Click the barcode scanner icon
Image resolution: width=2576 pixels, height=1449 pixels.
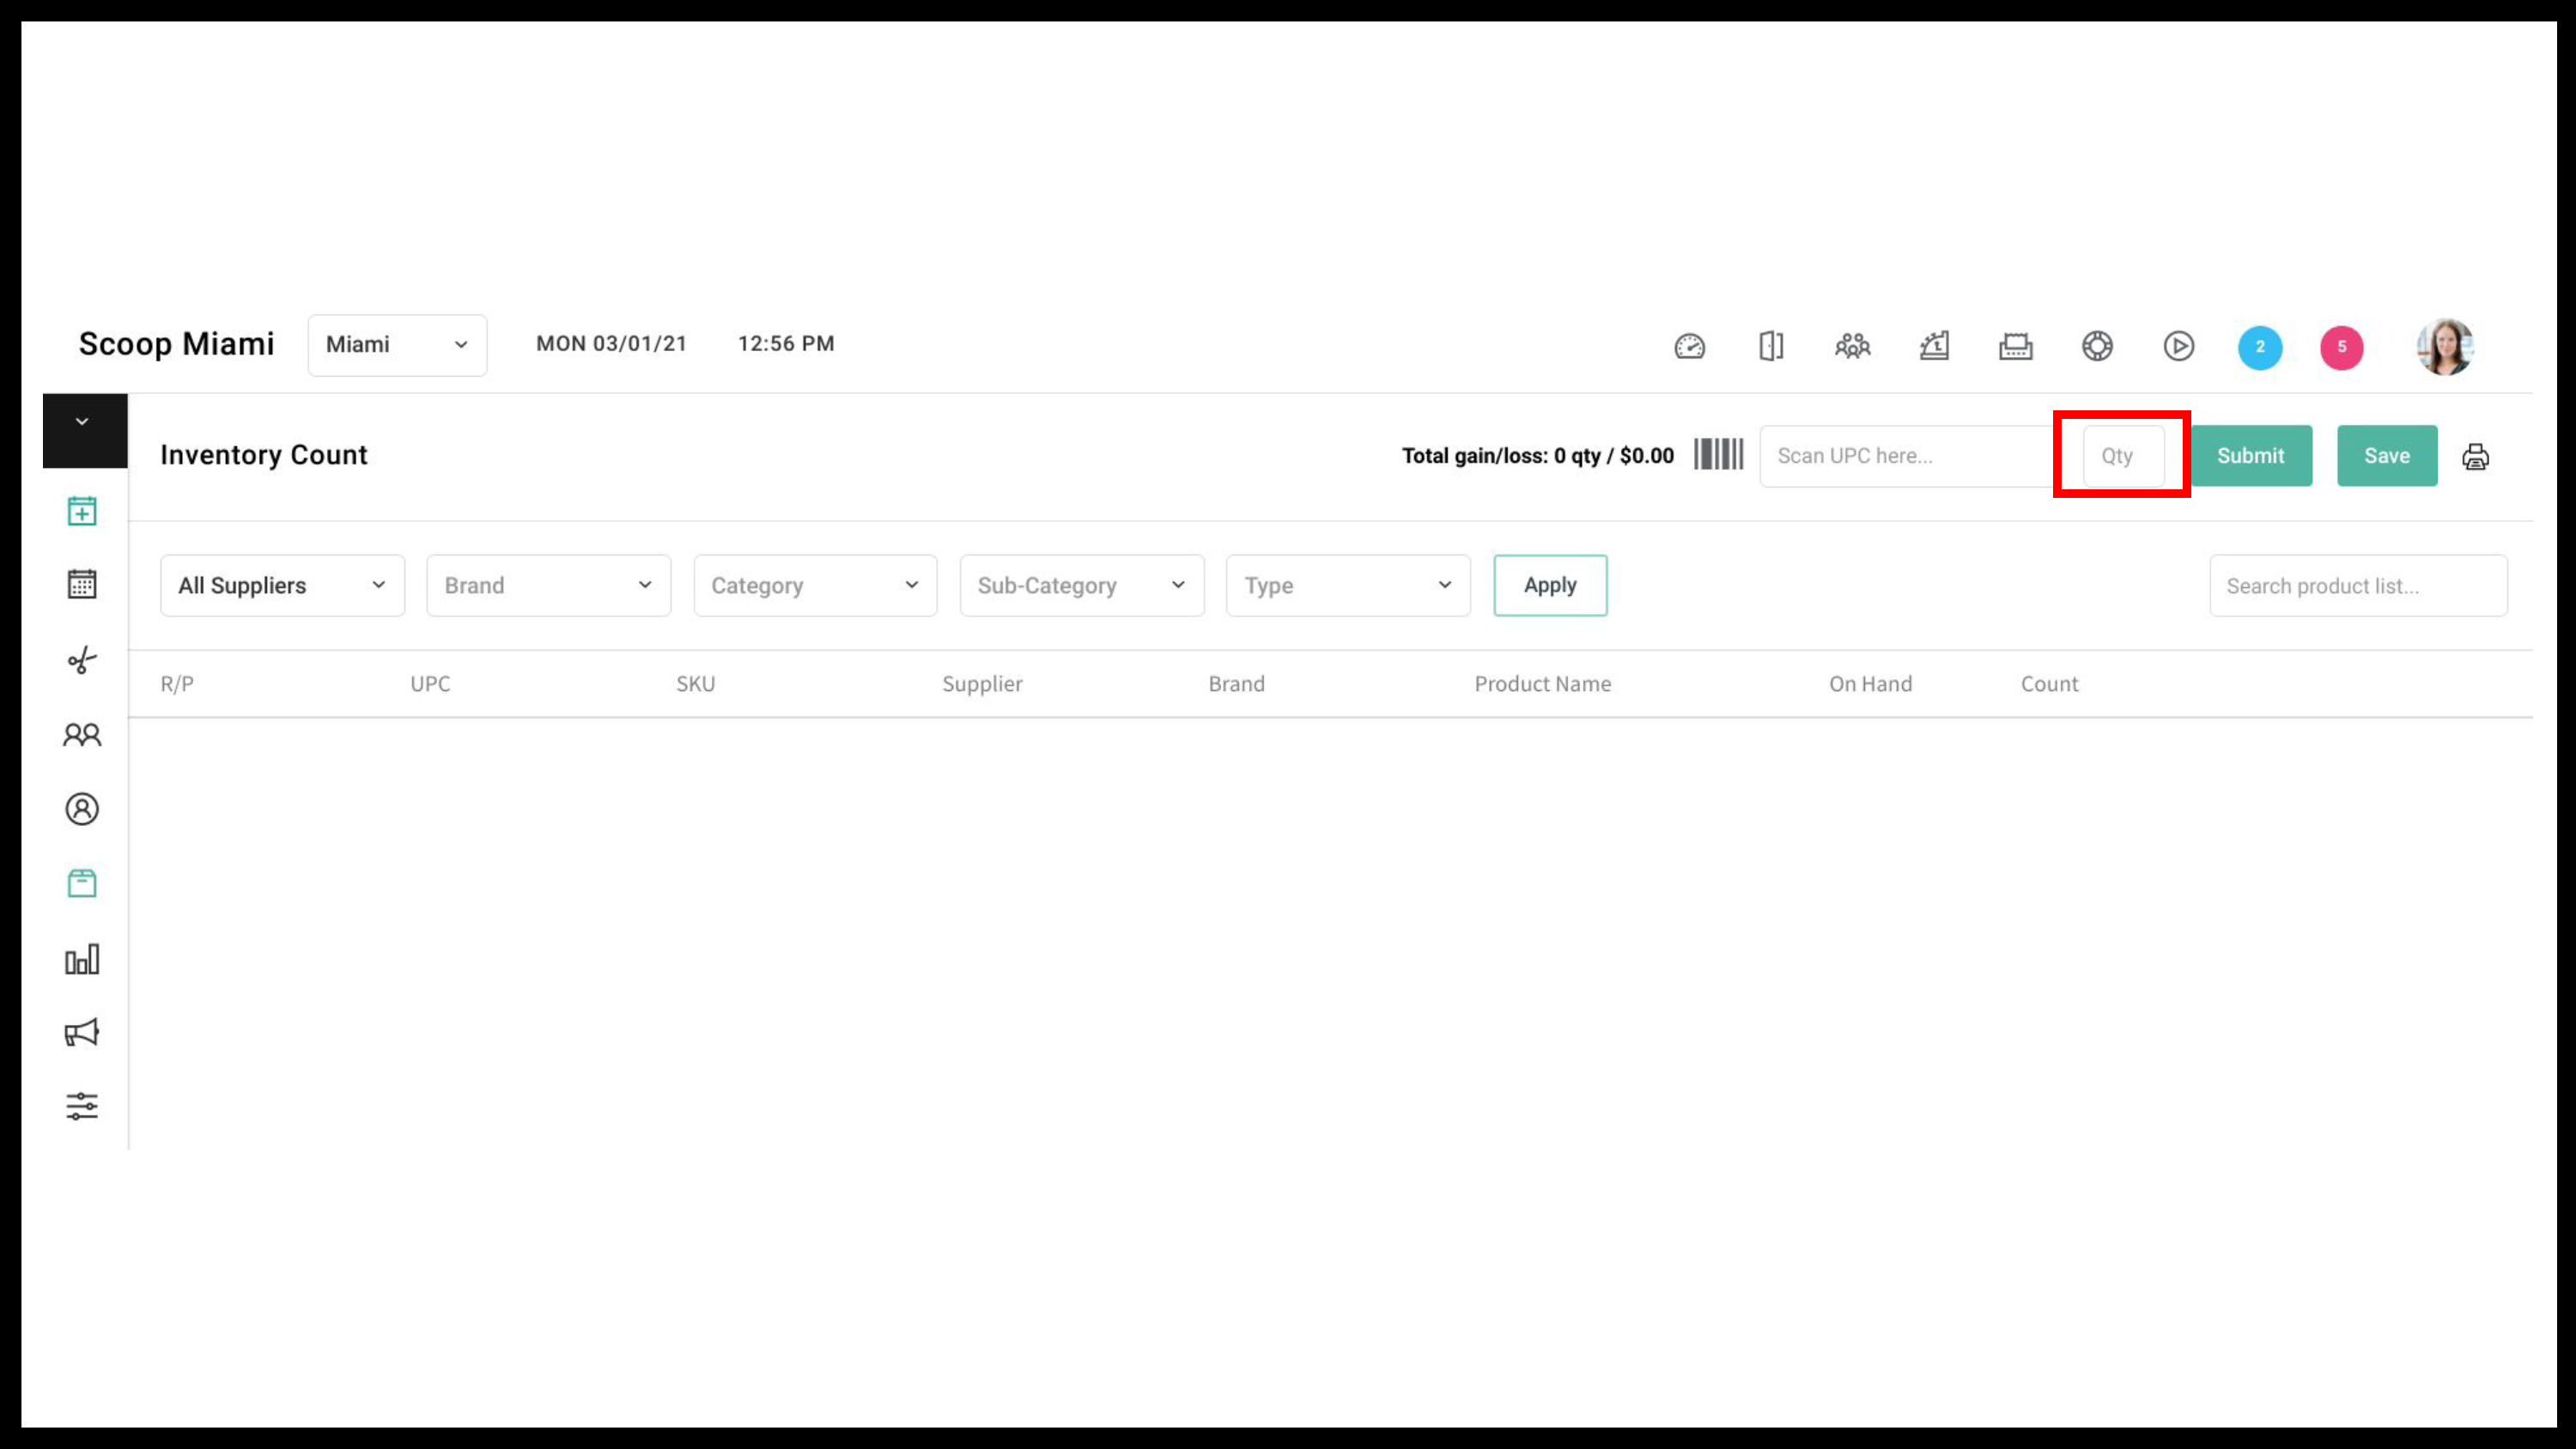coord(1718,454)
